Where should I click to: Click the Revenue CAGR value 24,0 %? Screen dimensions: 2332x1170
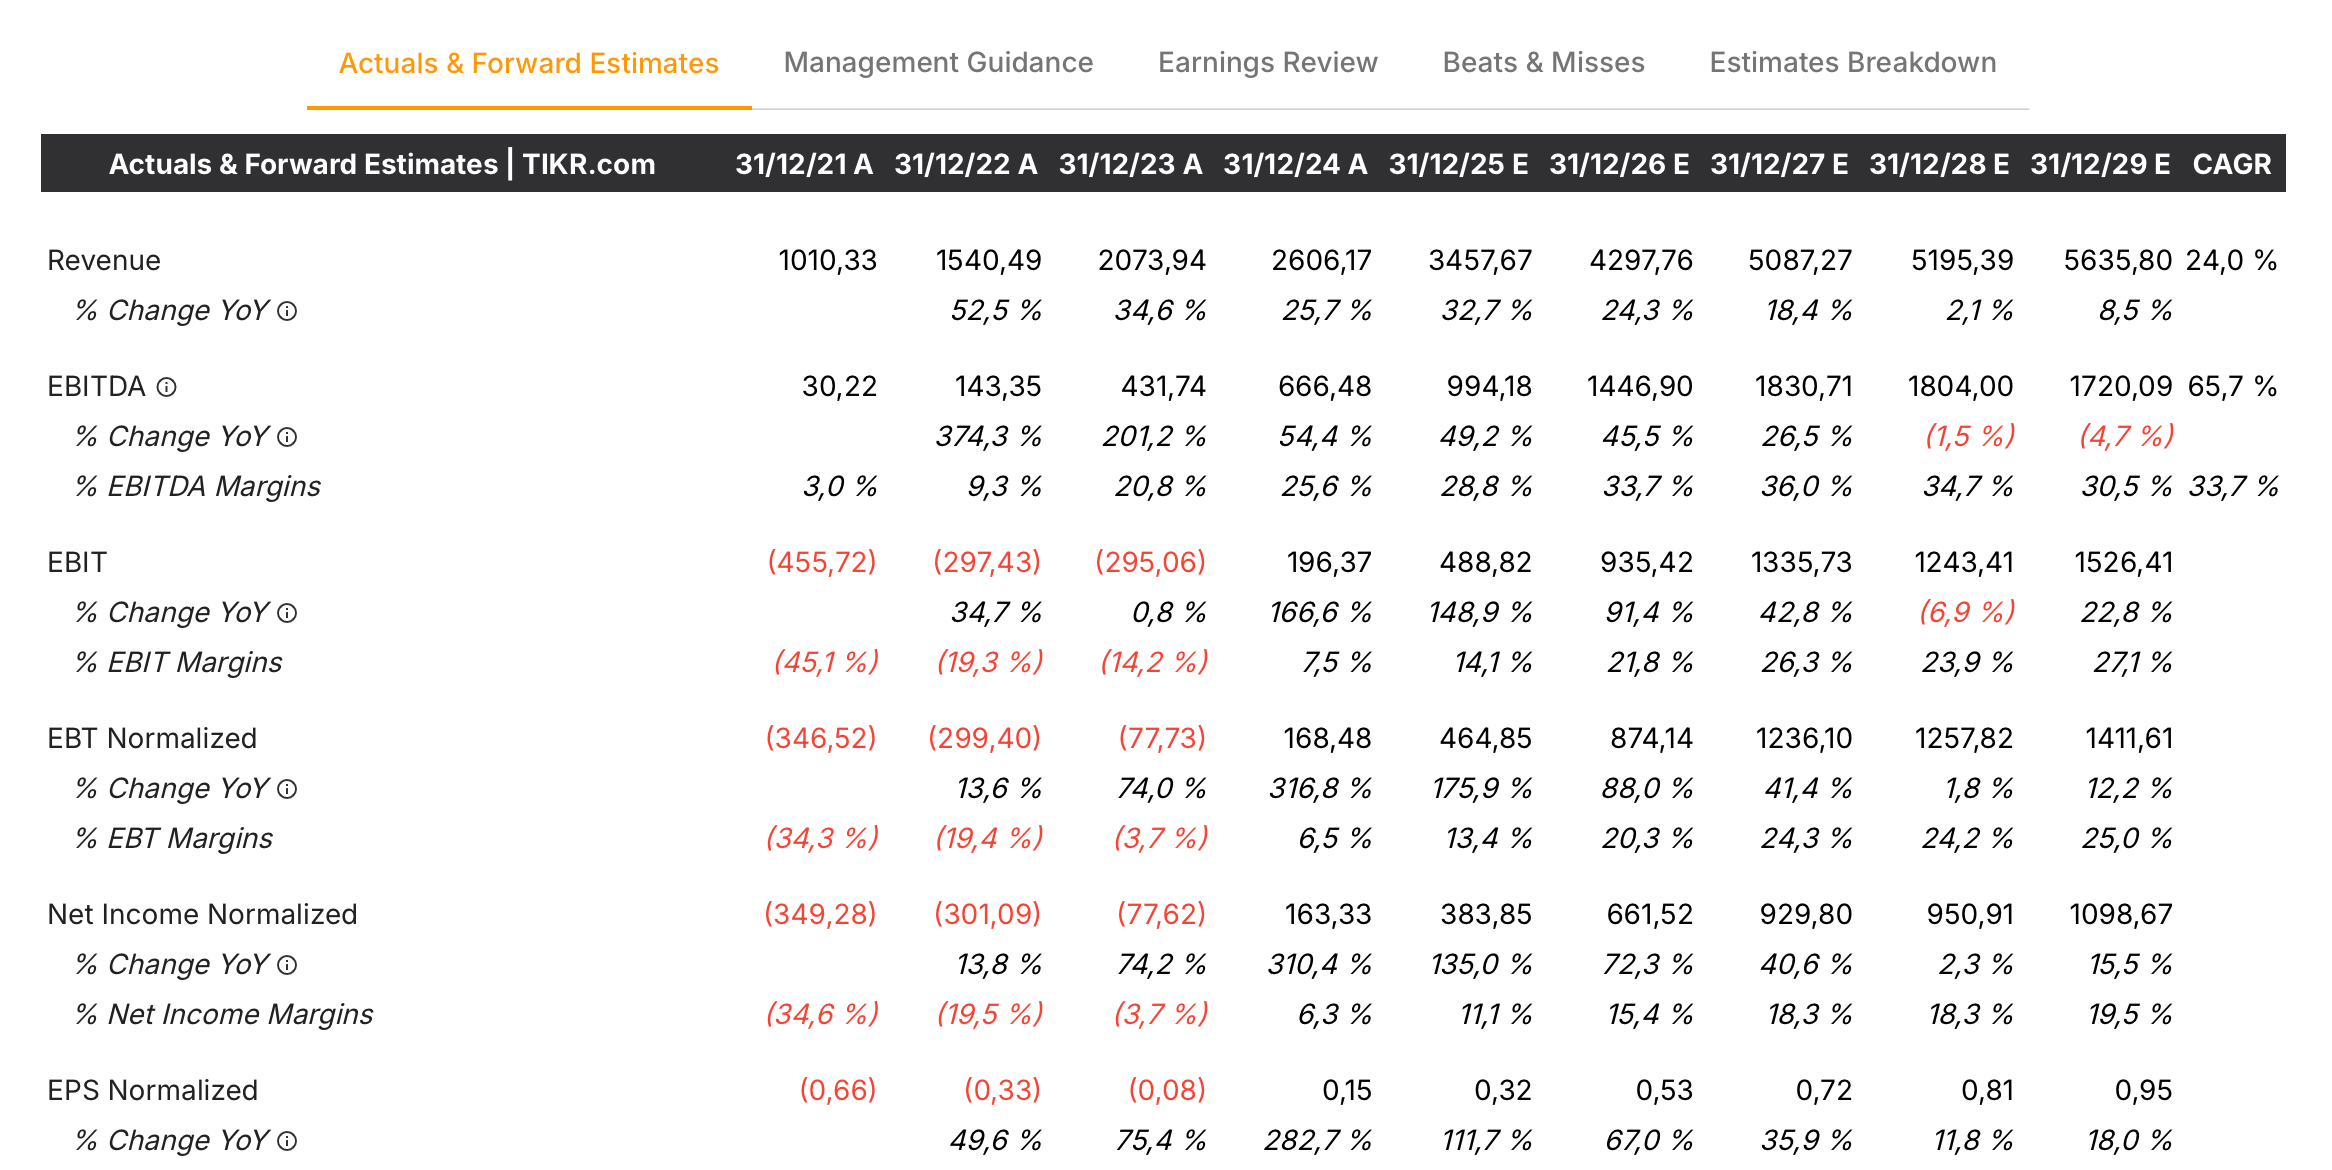tap(2230, 261)
